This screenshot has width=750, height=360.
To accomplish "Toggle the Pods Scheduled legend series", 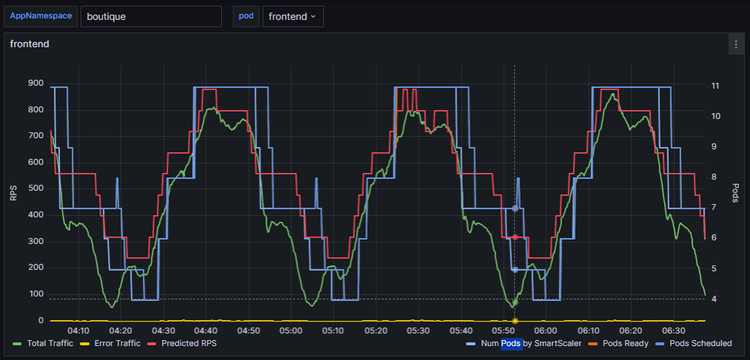I will (x=701, y=343).
